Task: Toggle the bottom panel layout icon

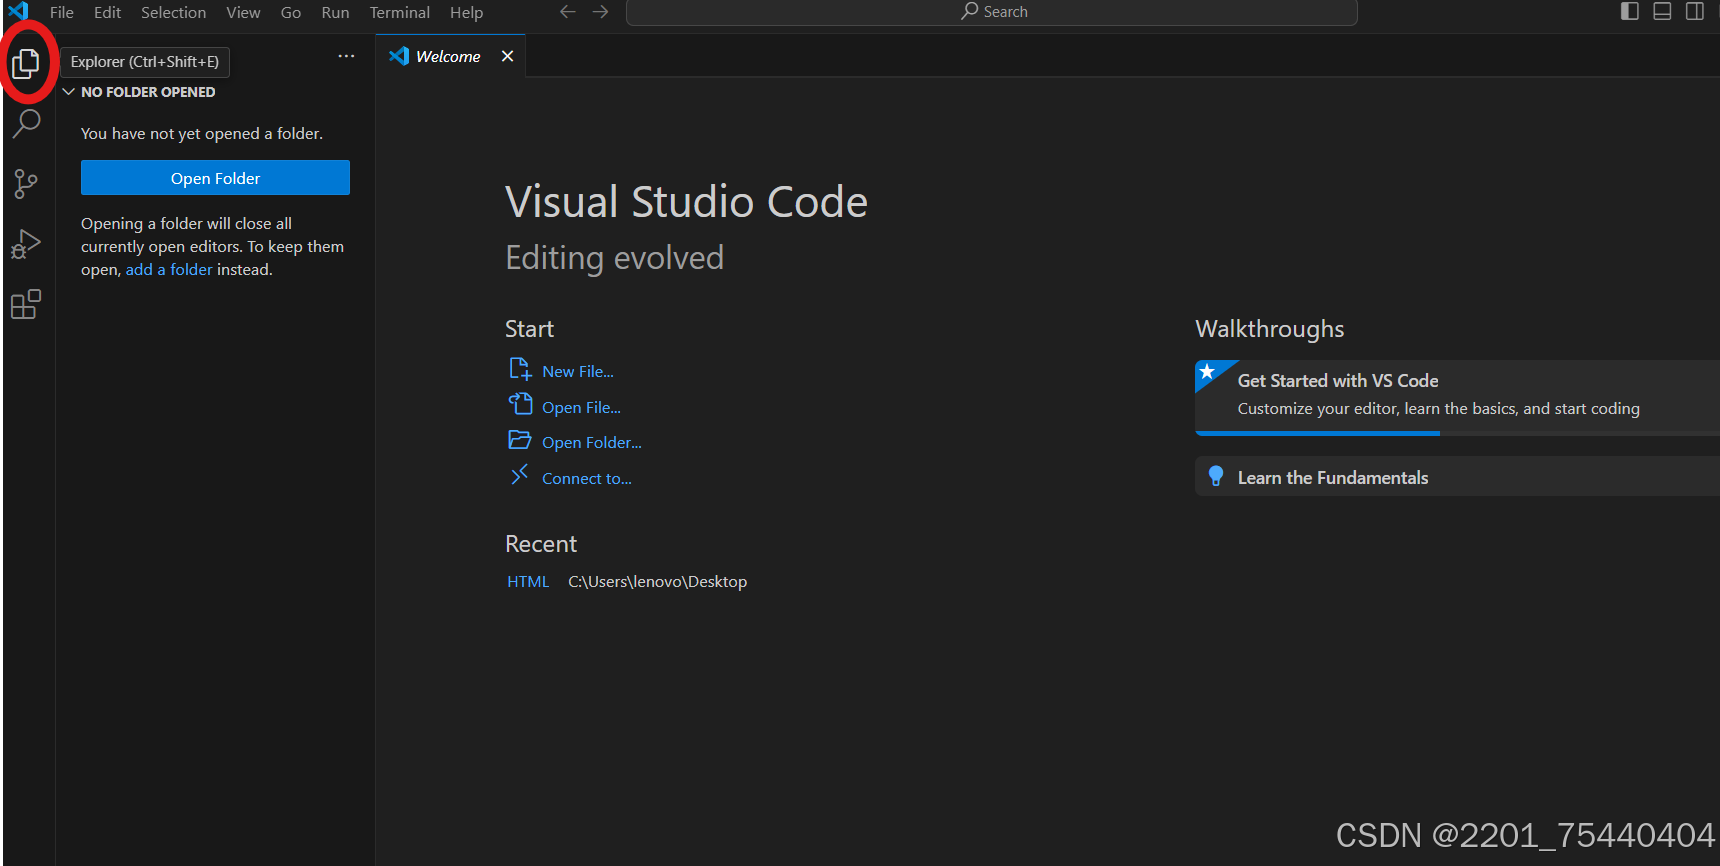Action: (x=1662, y=11)
